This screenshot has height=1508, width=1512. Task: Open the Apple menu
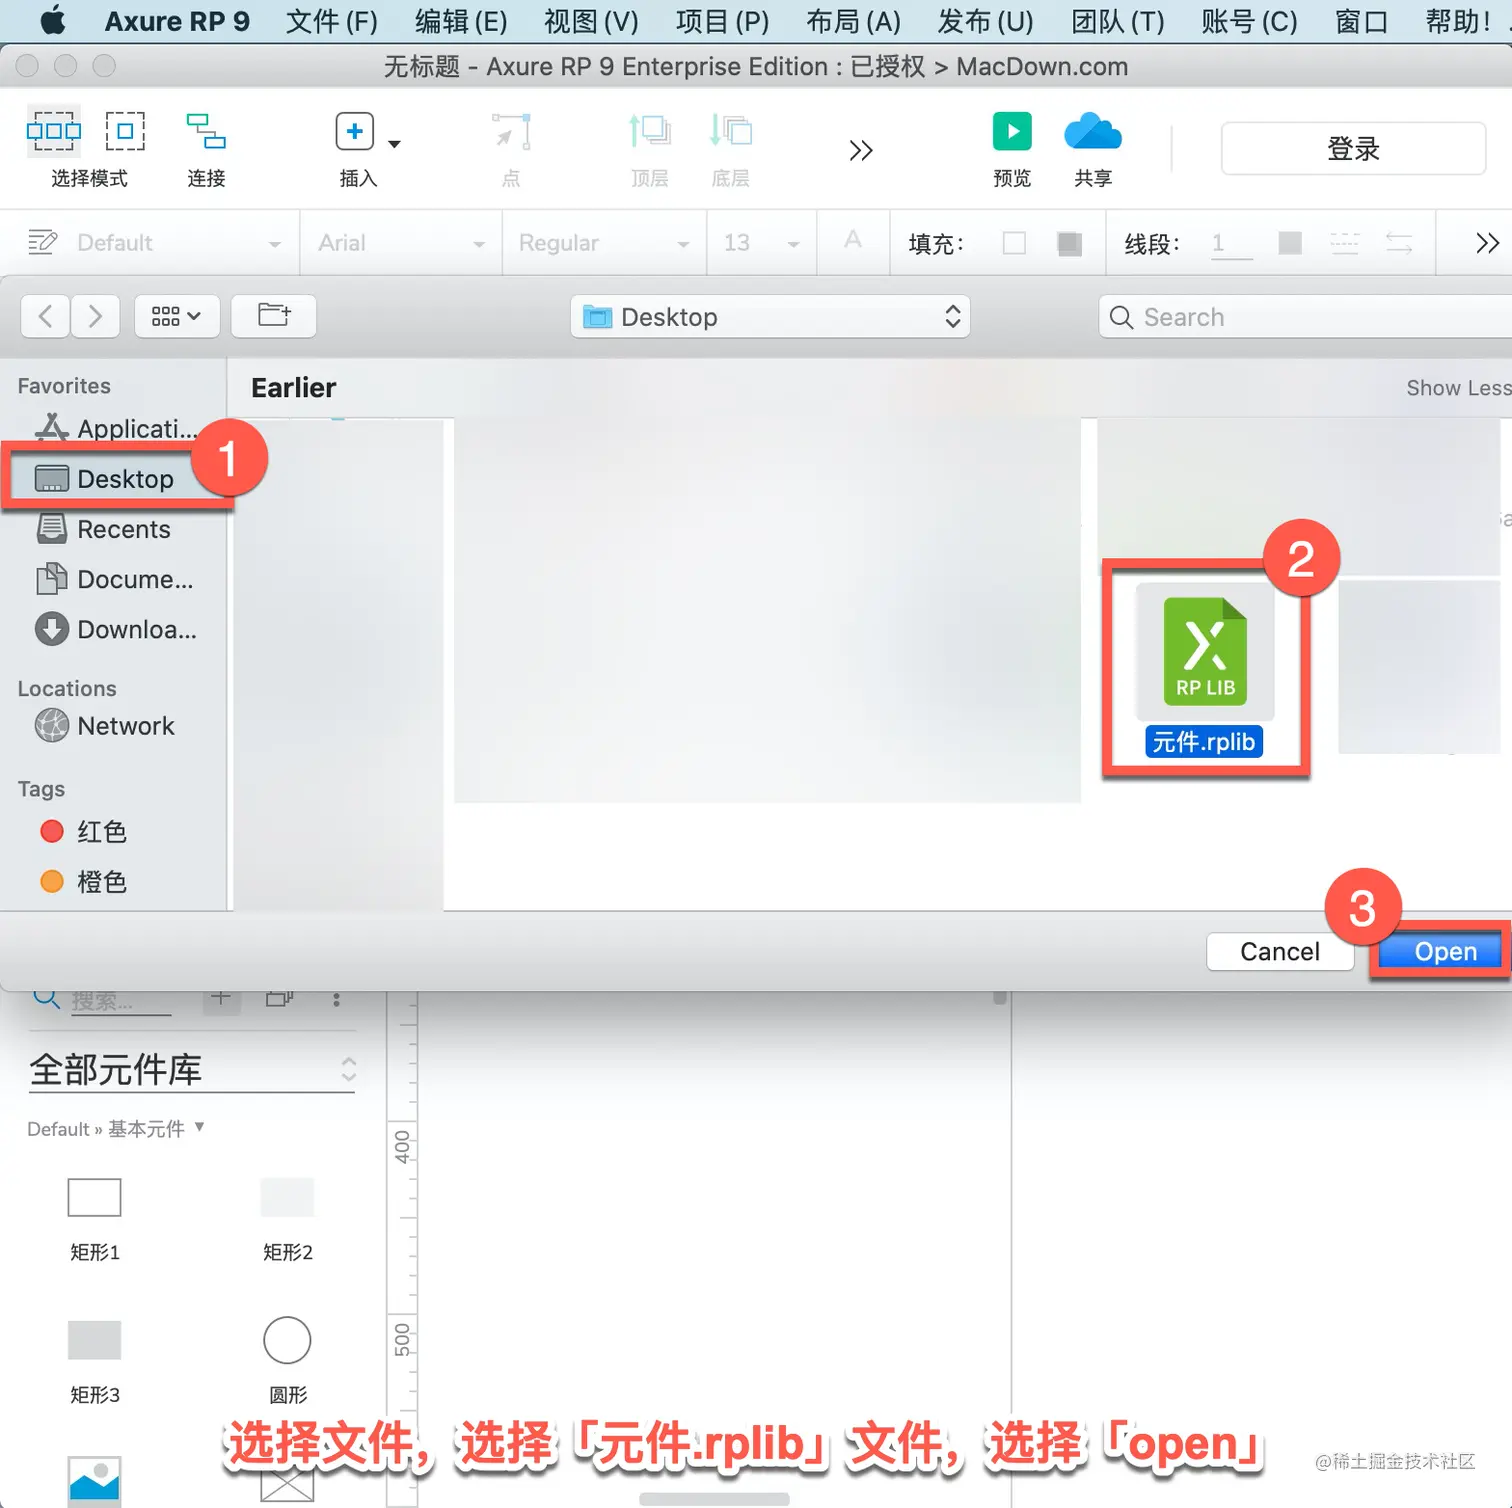tap(53, 21)
